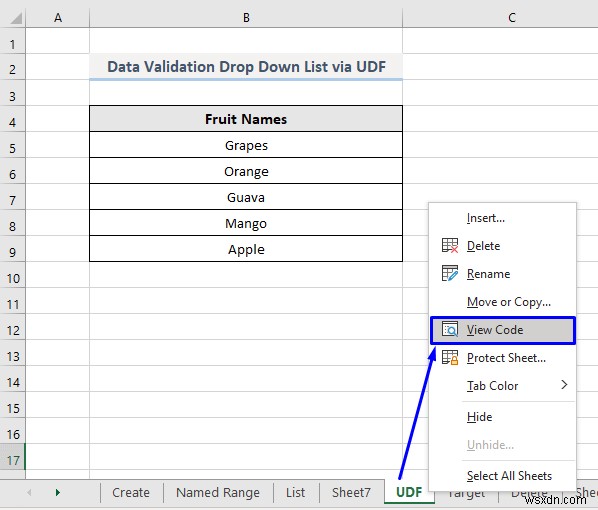
Task: Click the 'Fruit Names' header cell
Action: (246, 119)
